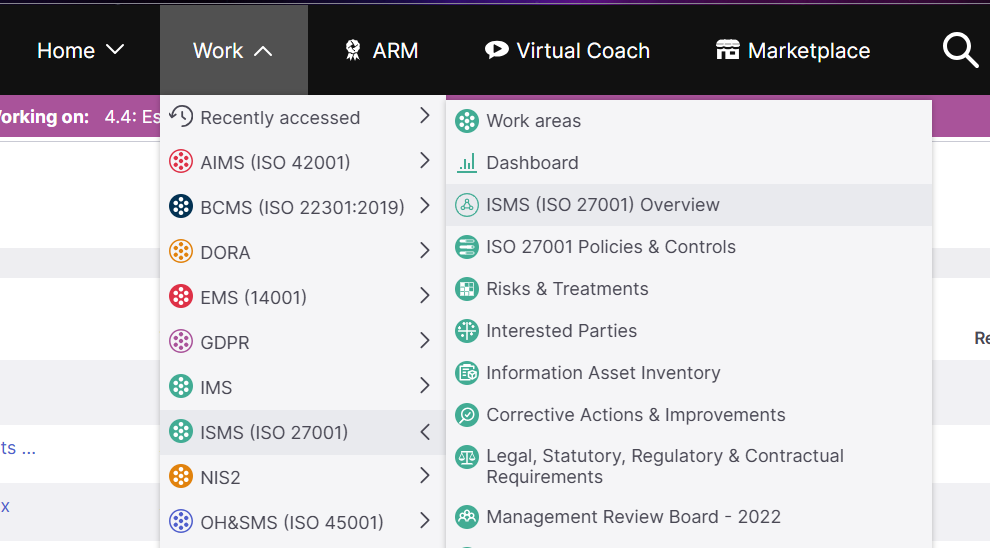Open the search magnifier icon
The height and width of the screenshot is (548, 990).
[x=960, y=50]
